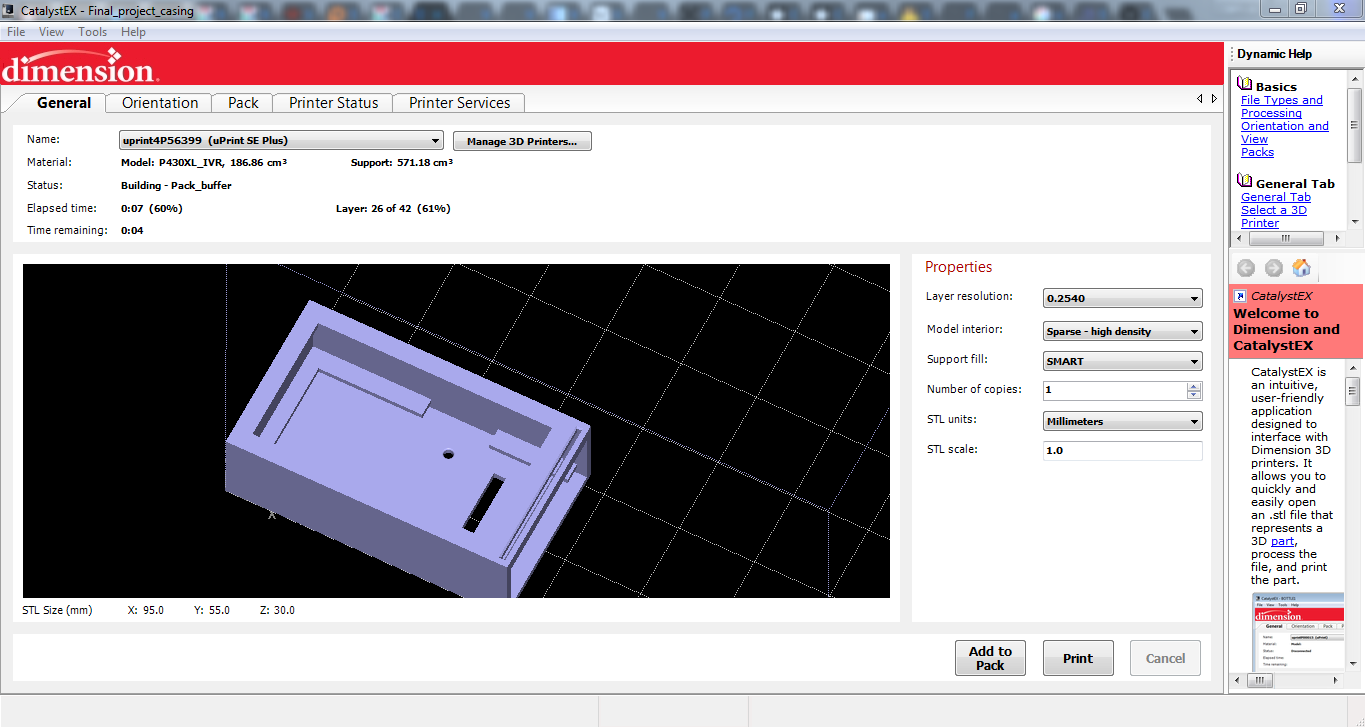Viewport: 1365px width, 727px height.
Task: Click the Add to Pack button
Action: pos(990,658)
